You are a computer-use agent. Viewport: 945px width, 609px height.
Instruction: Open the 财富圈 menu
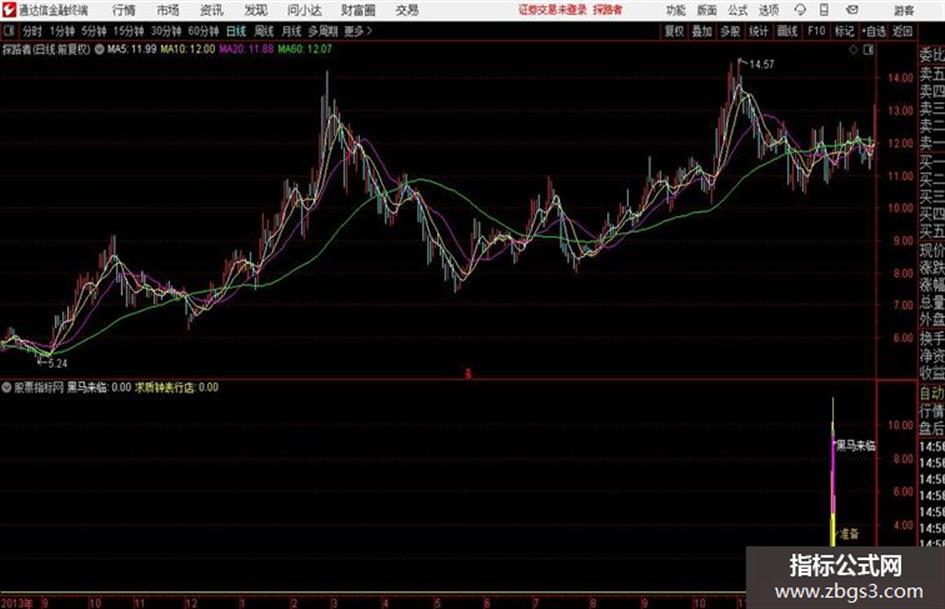point(358,10)
